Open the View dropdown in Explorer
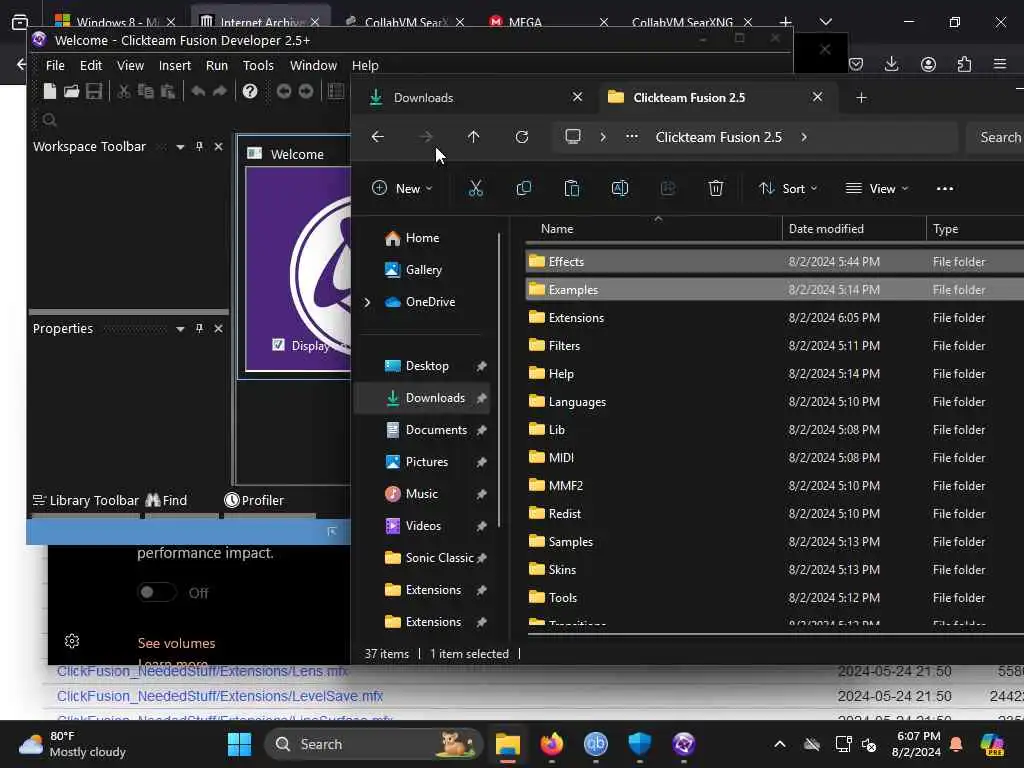 (x=876, y=189)
